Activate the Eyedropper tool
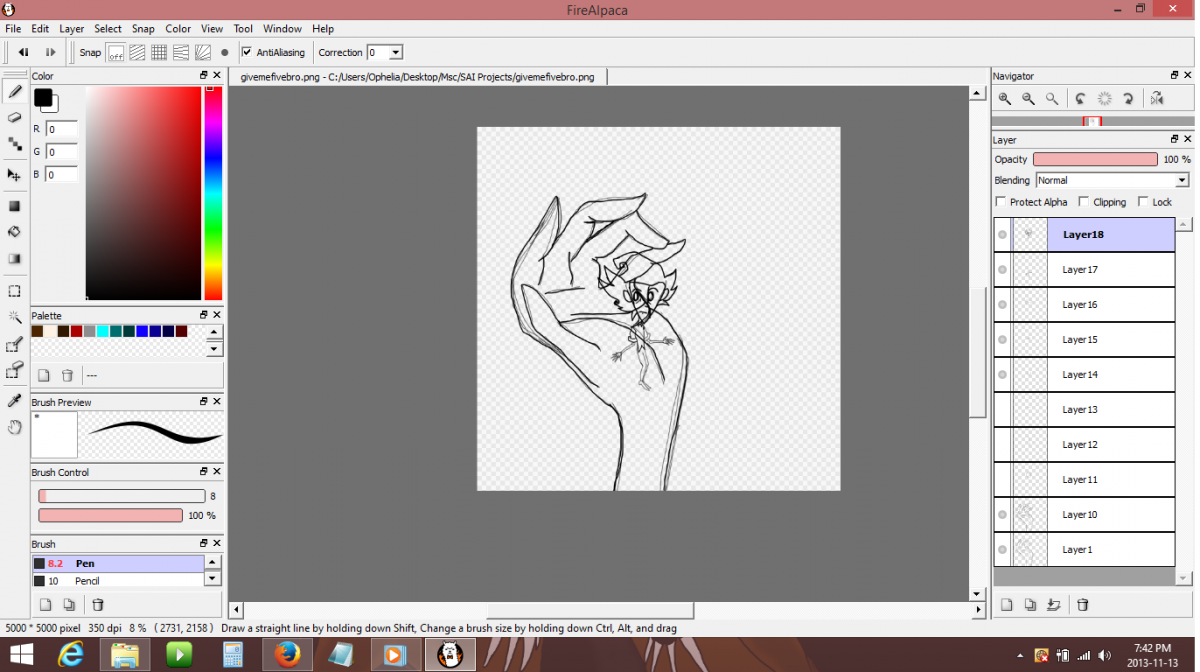This screenshot has width=1200, height=672. (x=15, y=400)
